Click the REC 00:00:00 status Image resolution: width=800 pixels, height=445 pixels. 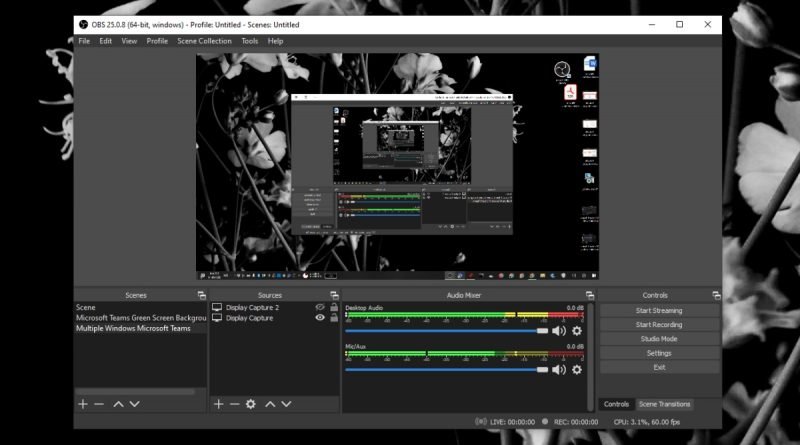tap(576, 422)
